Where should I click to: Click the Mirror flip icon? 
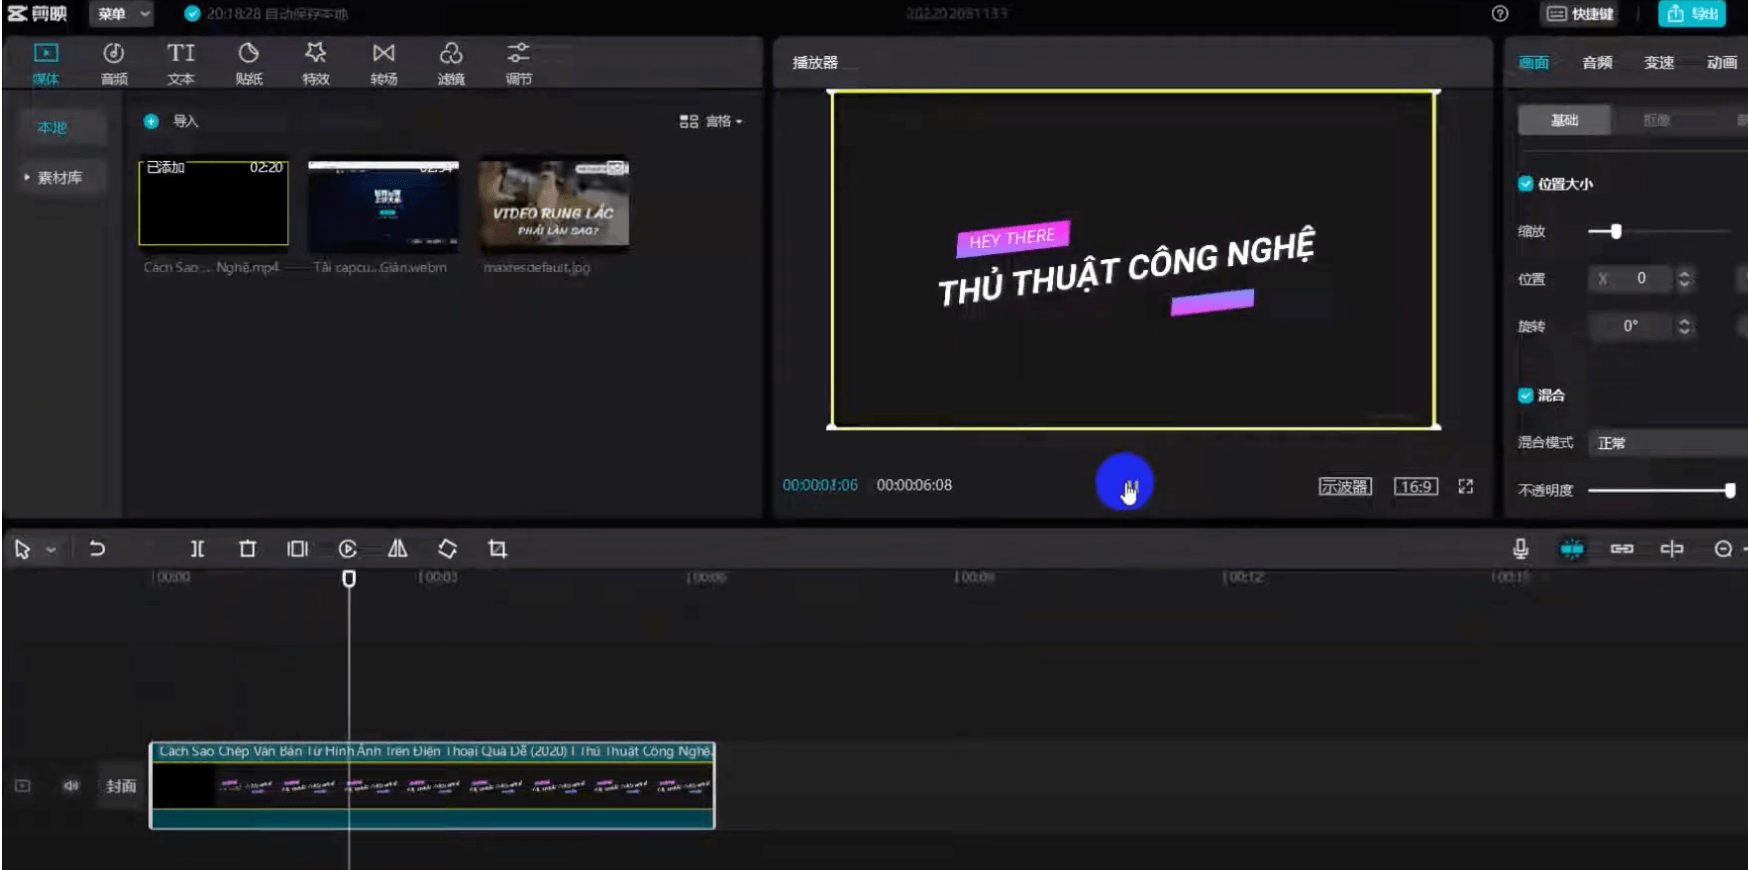coord(397,548)
